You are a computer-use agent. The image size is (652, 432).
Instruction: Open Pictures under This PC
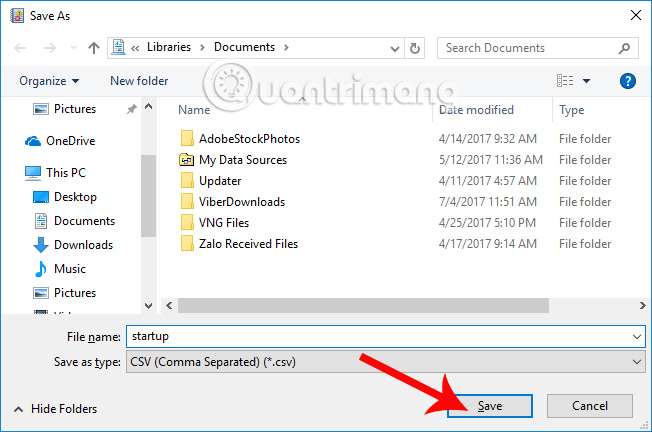64,293
